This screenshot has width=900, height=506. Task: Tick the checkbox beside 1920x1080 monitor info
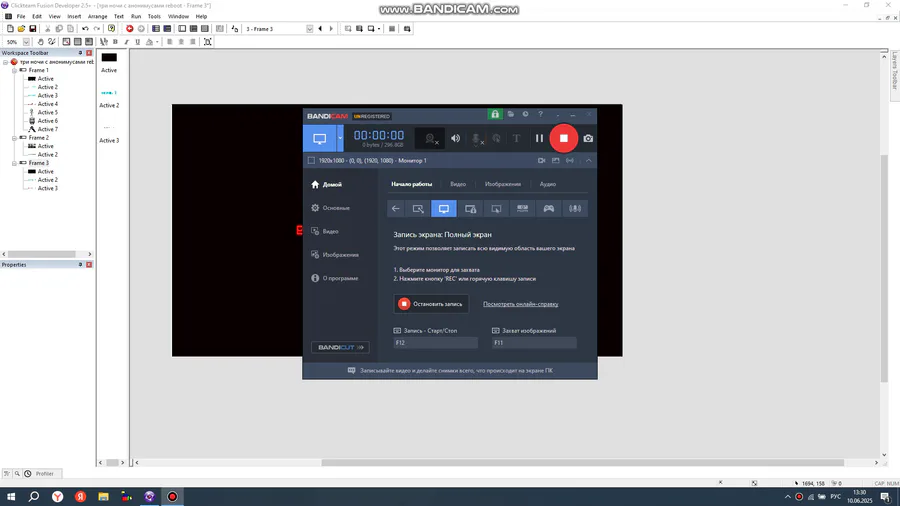pos(311,161)
